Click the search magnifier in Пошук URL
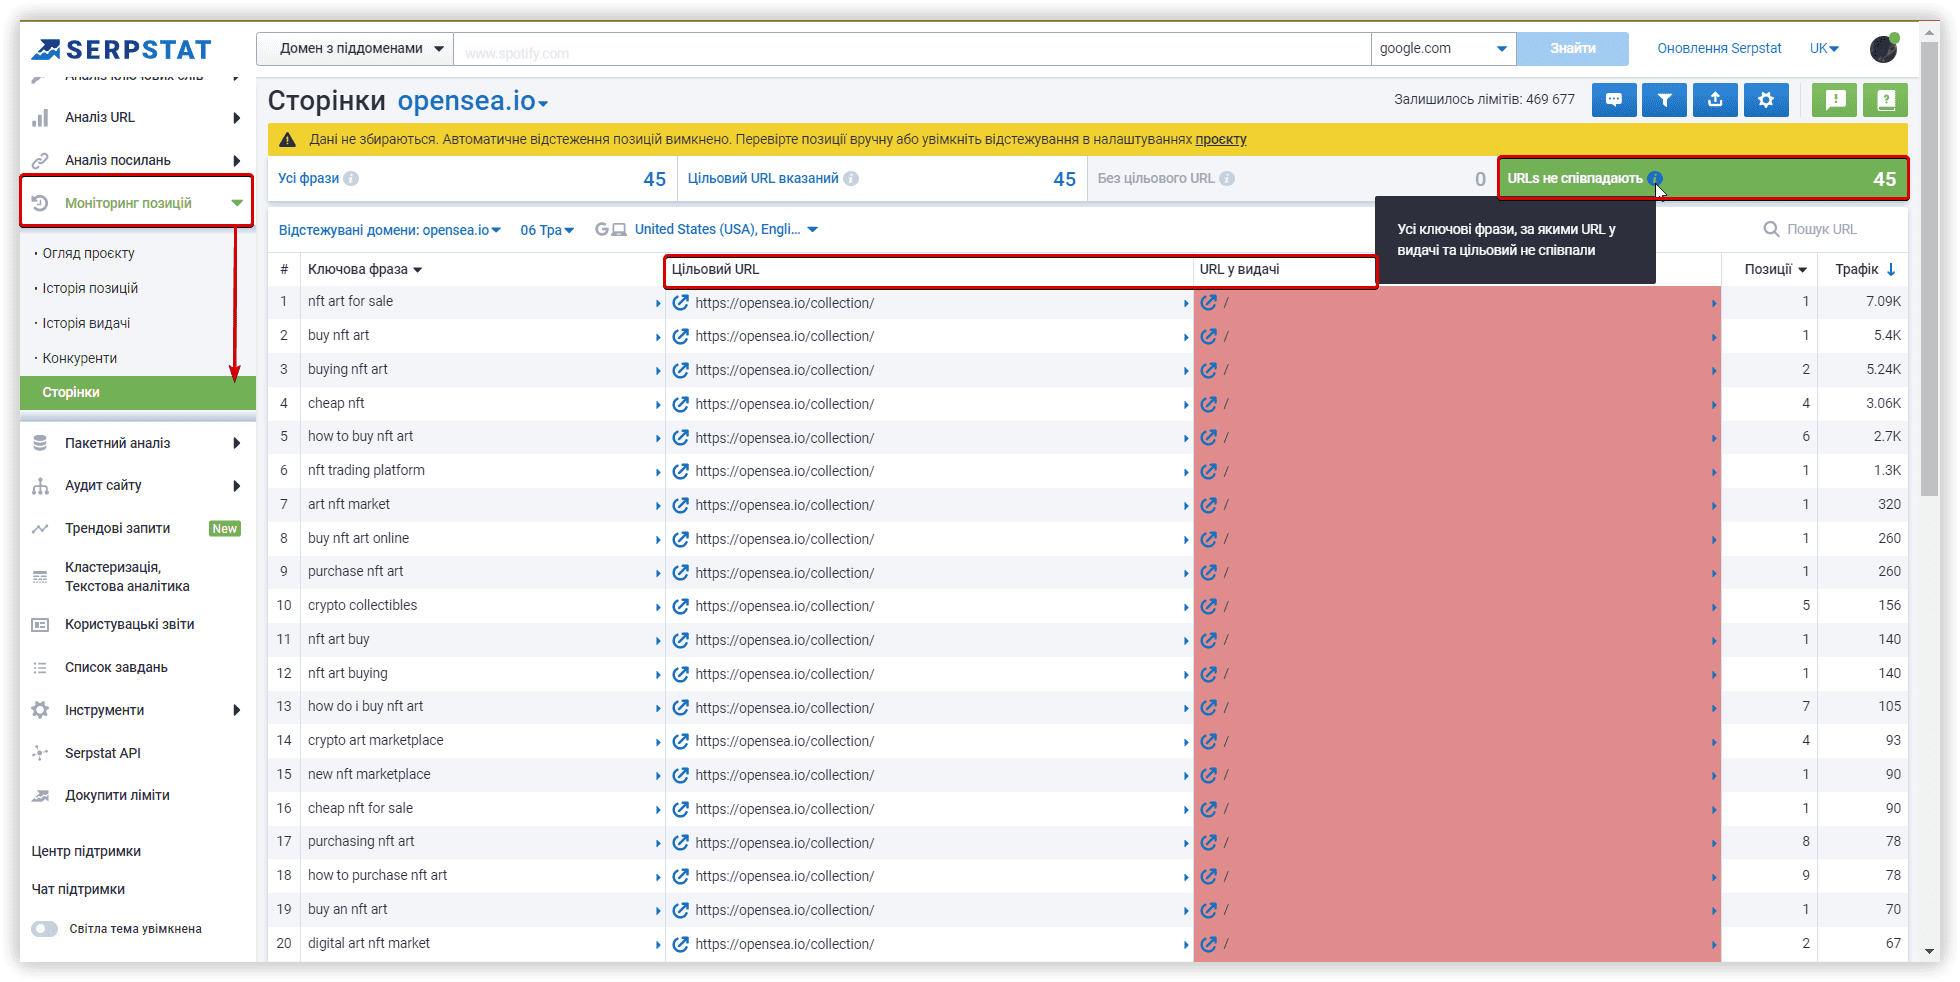 (1771, 229)
